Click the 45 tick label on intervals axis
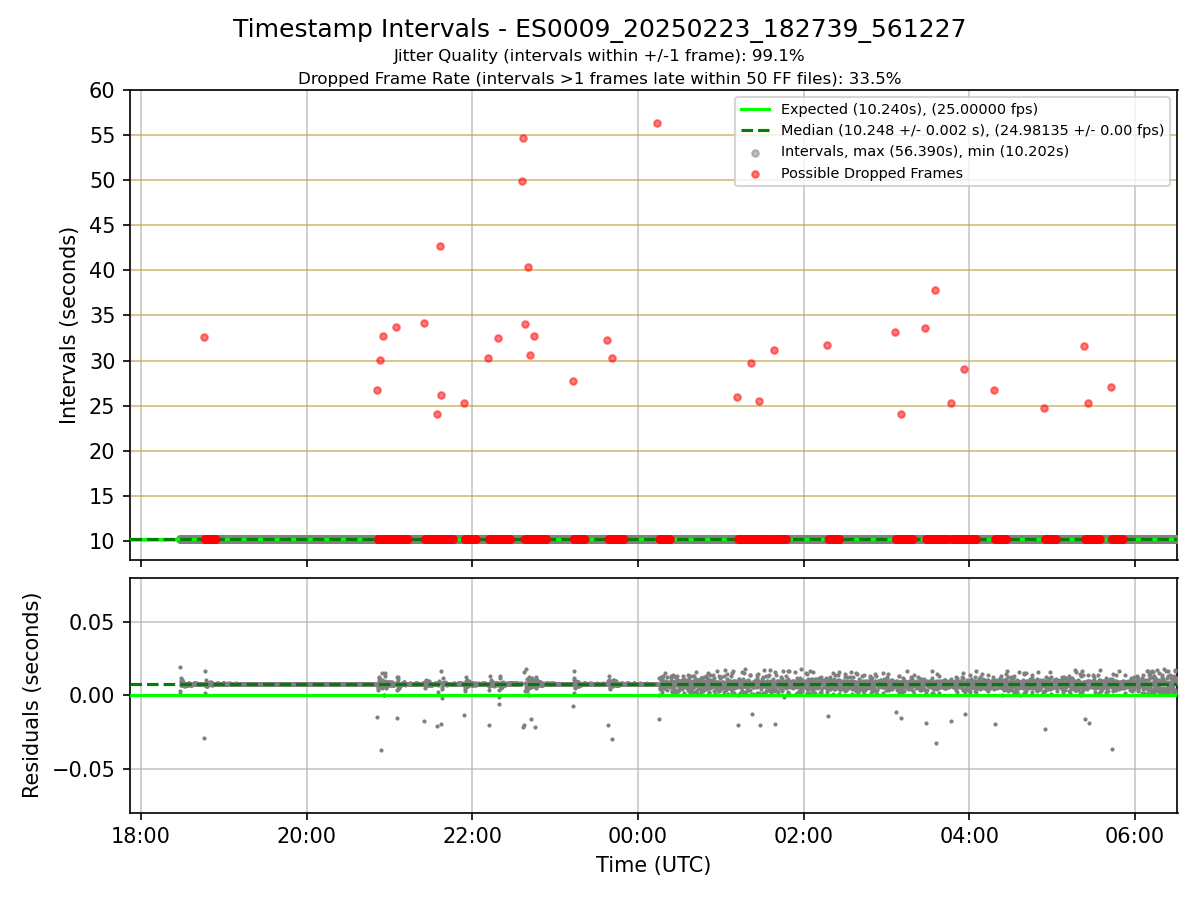The height and width of the screenshot is (900, 1200). [x=104, y=225]
